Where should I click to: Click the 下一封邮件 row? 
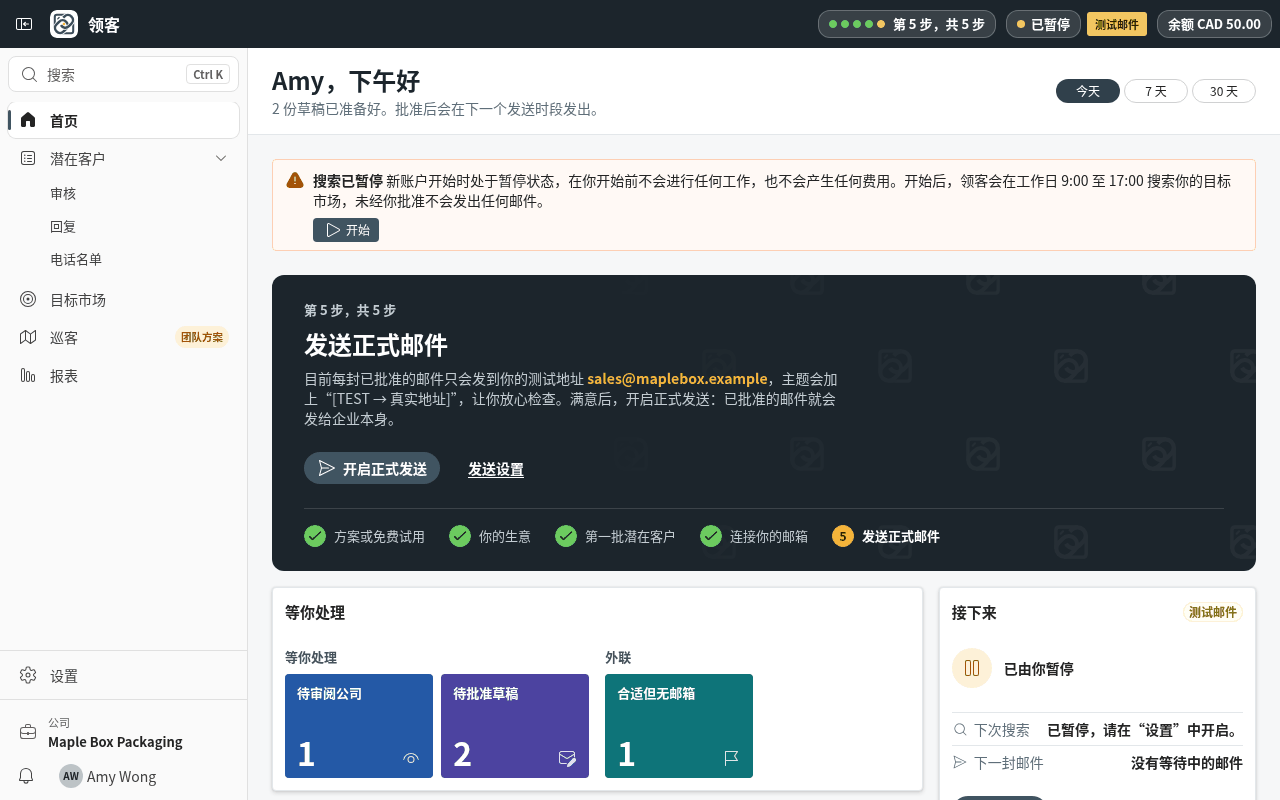pos(1097,762)
